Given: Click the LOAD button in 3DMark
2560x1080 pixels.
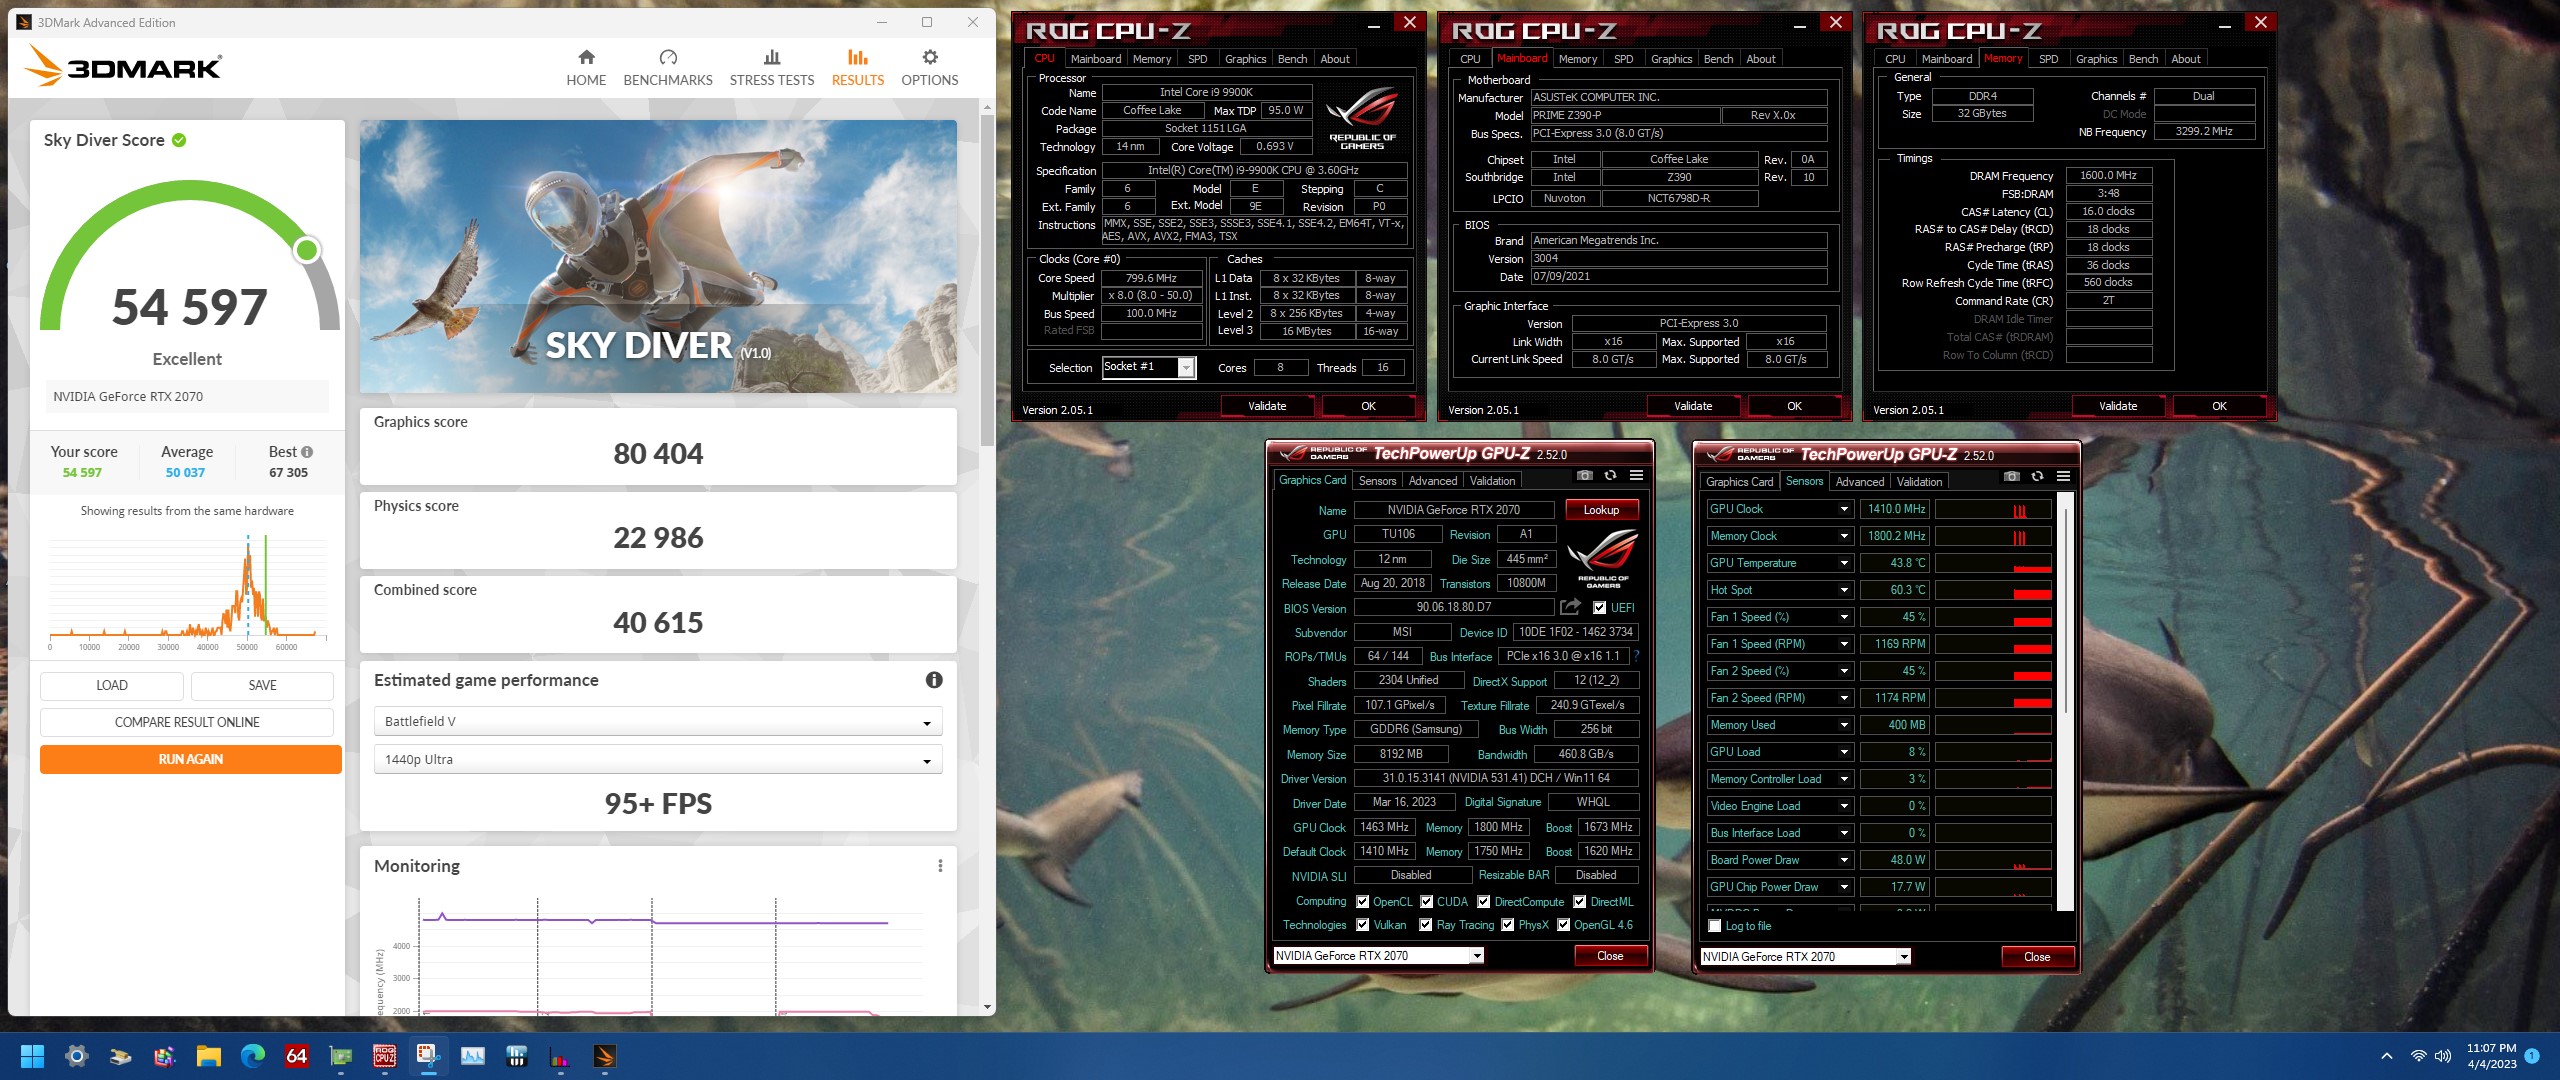Looking at the screenshot, I should 112,686.
